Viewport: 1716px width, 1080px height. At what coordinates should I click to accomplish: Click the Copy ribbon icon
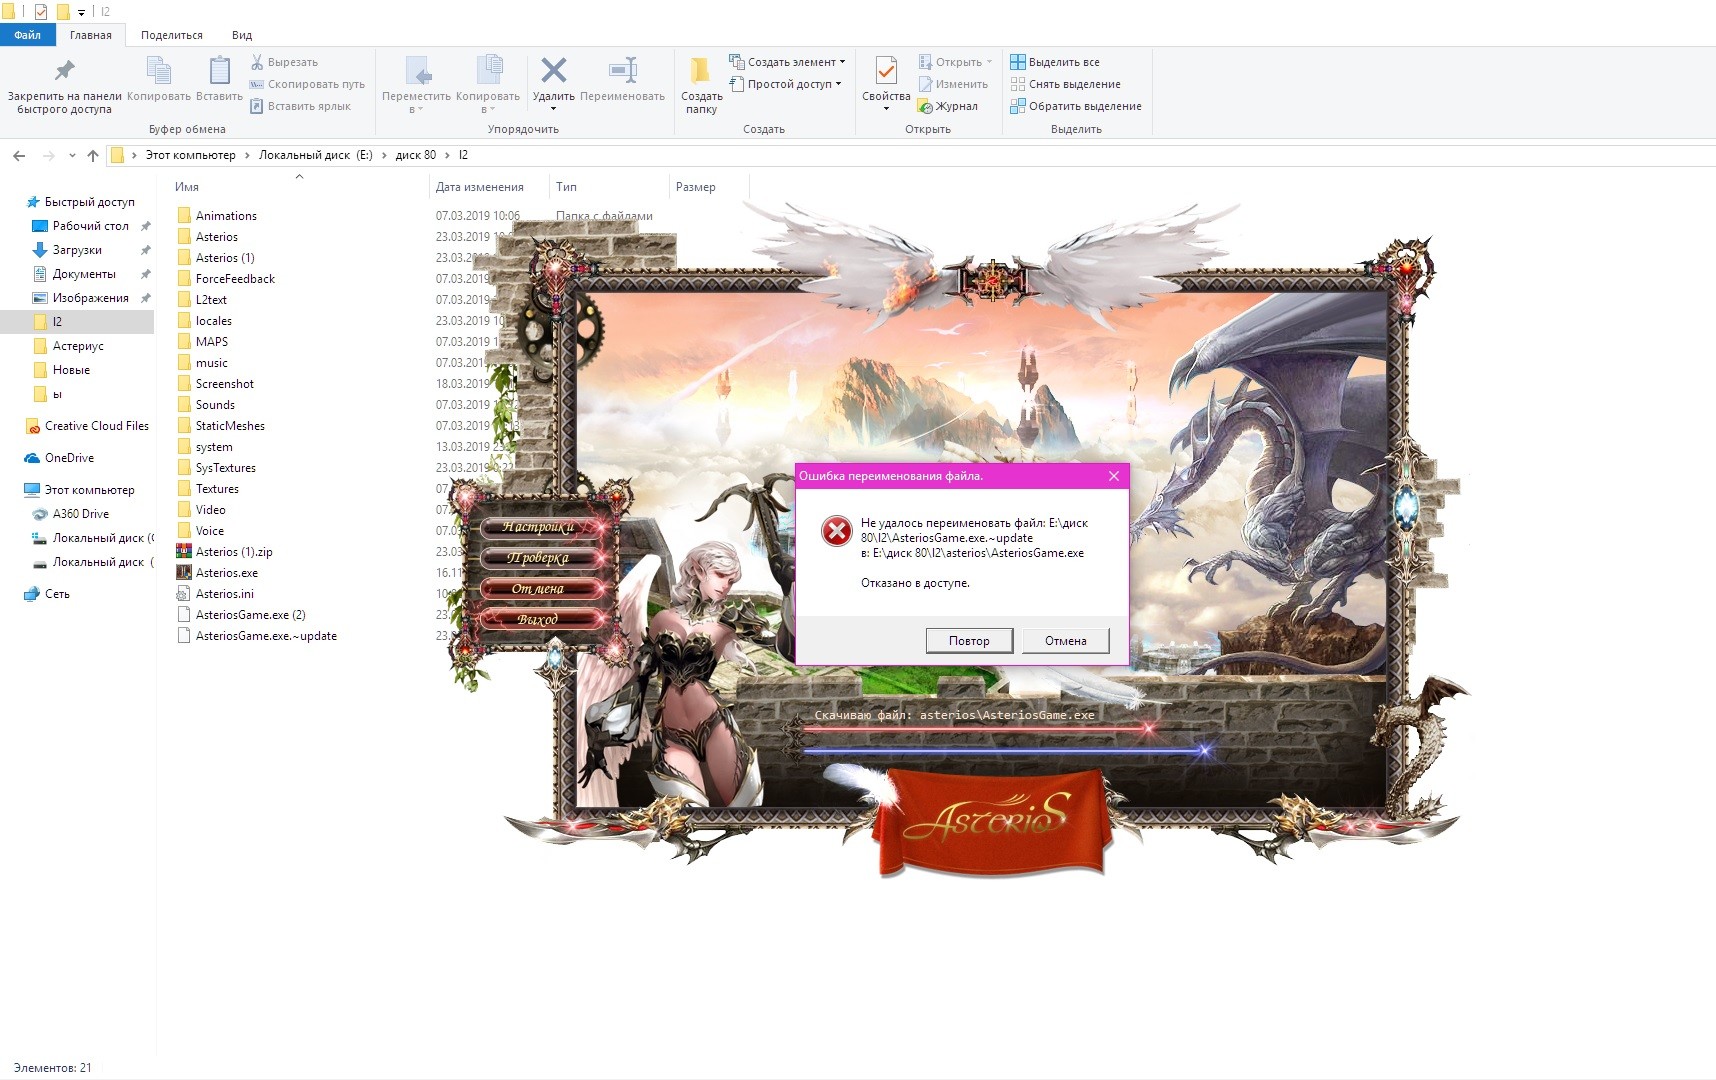159,71
